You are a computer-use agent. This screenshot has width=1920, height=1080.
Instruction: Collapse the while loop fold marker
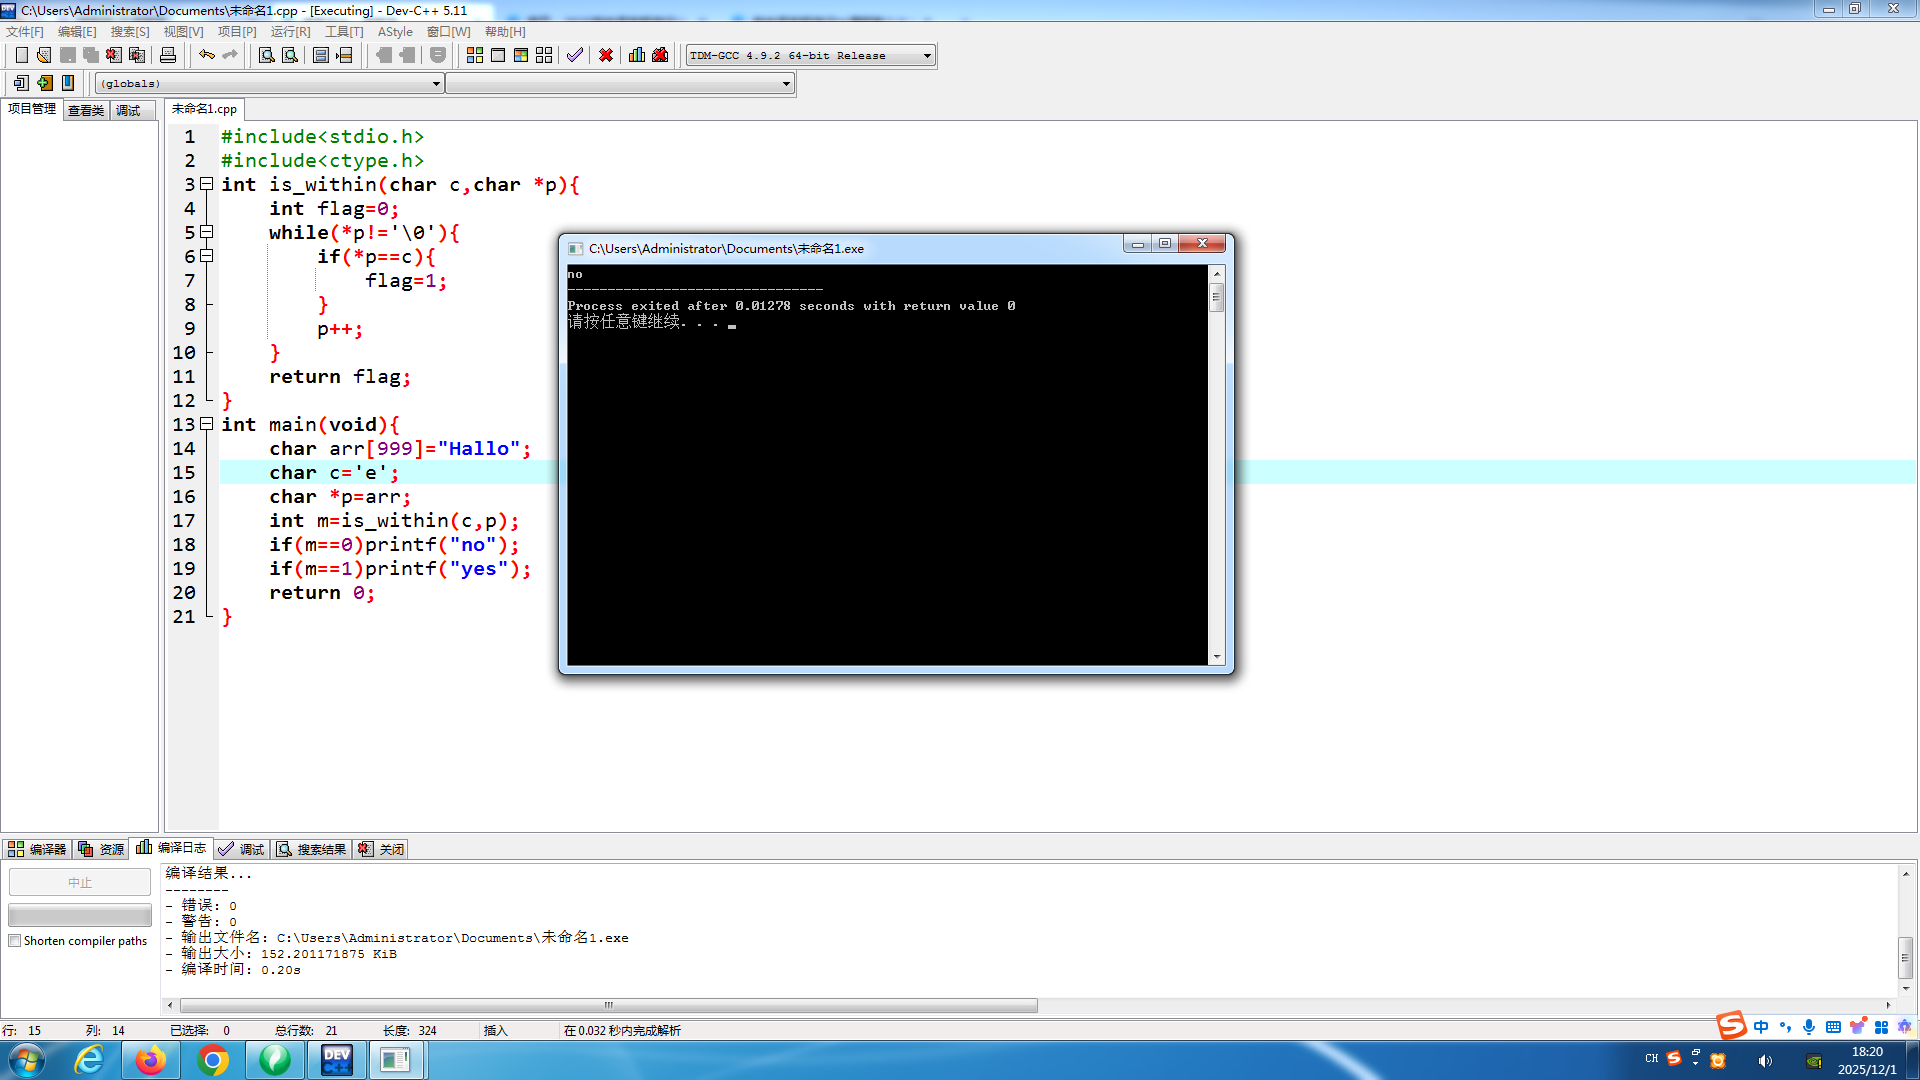[207, 232]
